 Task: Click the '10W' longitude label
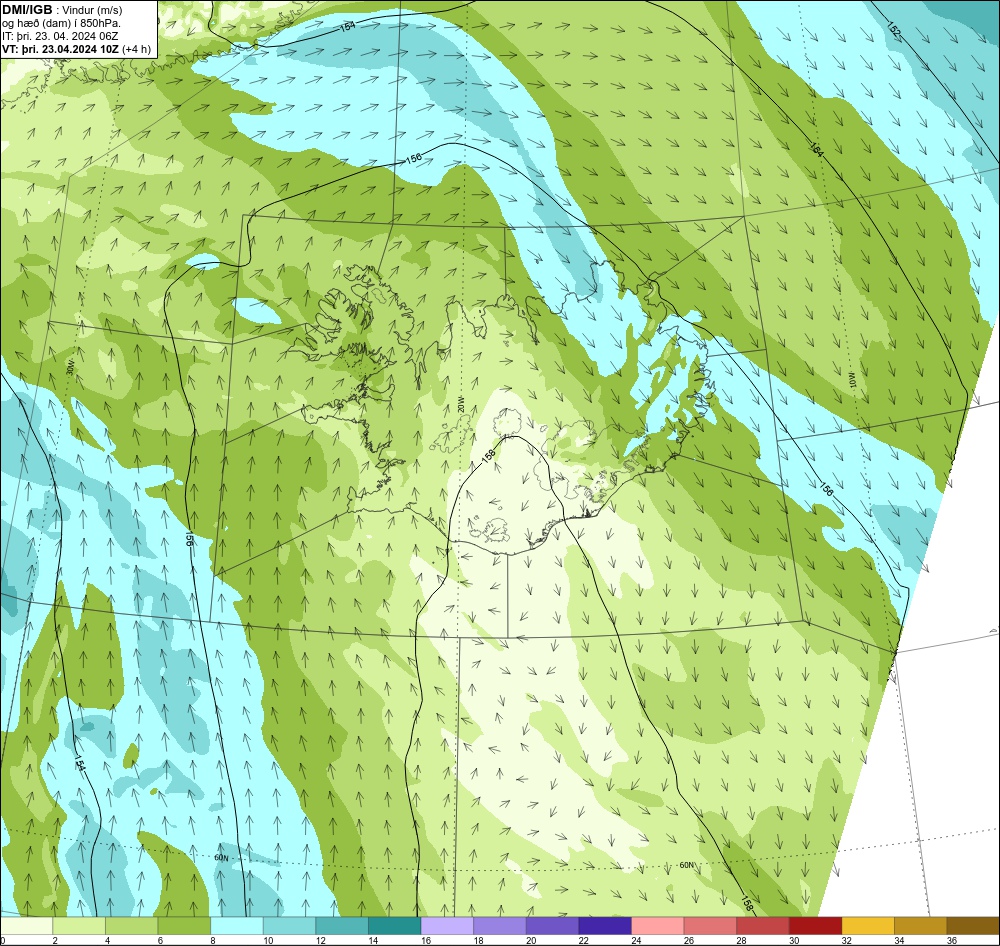click(x=851, y=379)
